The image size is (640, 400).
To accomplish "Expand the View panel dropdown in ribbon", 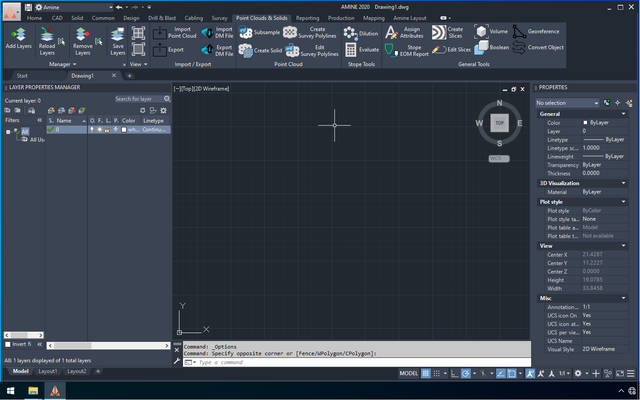I will (x=138, y=64).
